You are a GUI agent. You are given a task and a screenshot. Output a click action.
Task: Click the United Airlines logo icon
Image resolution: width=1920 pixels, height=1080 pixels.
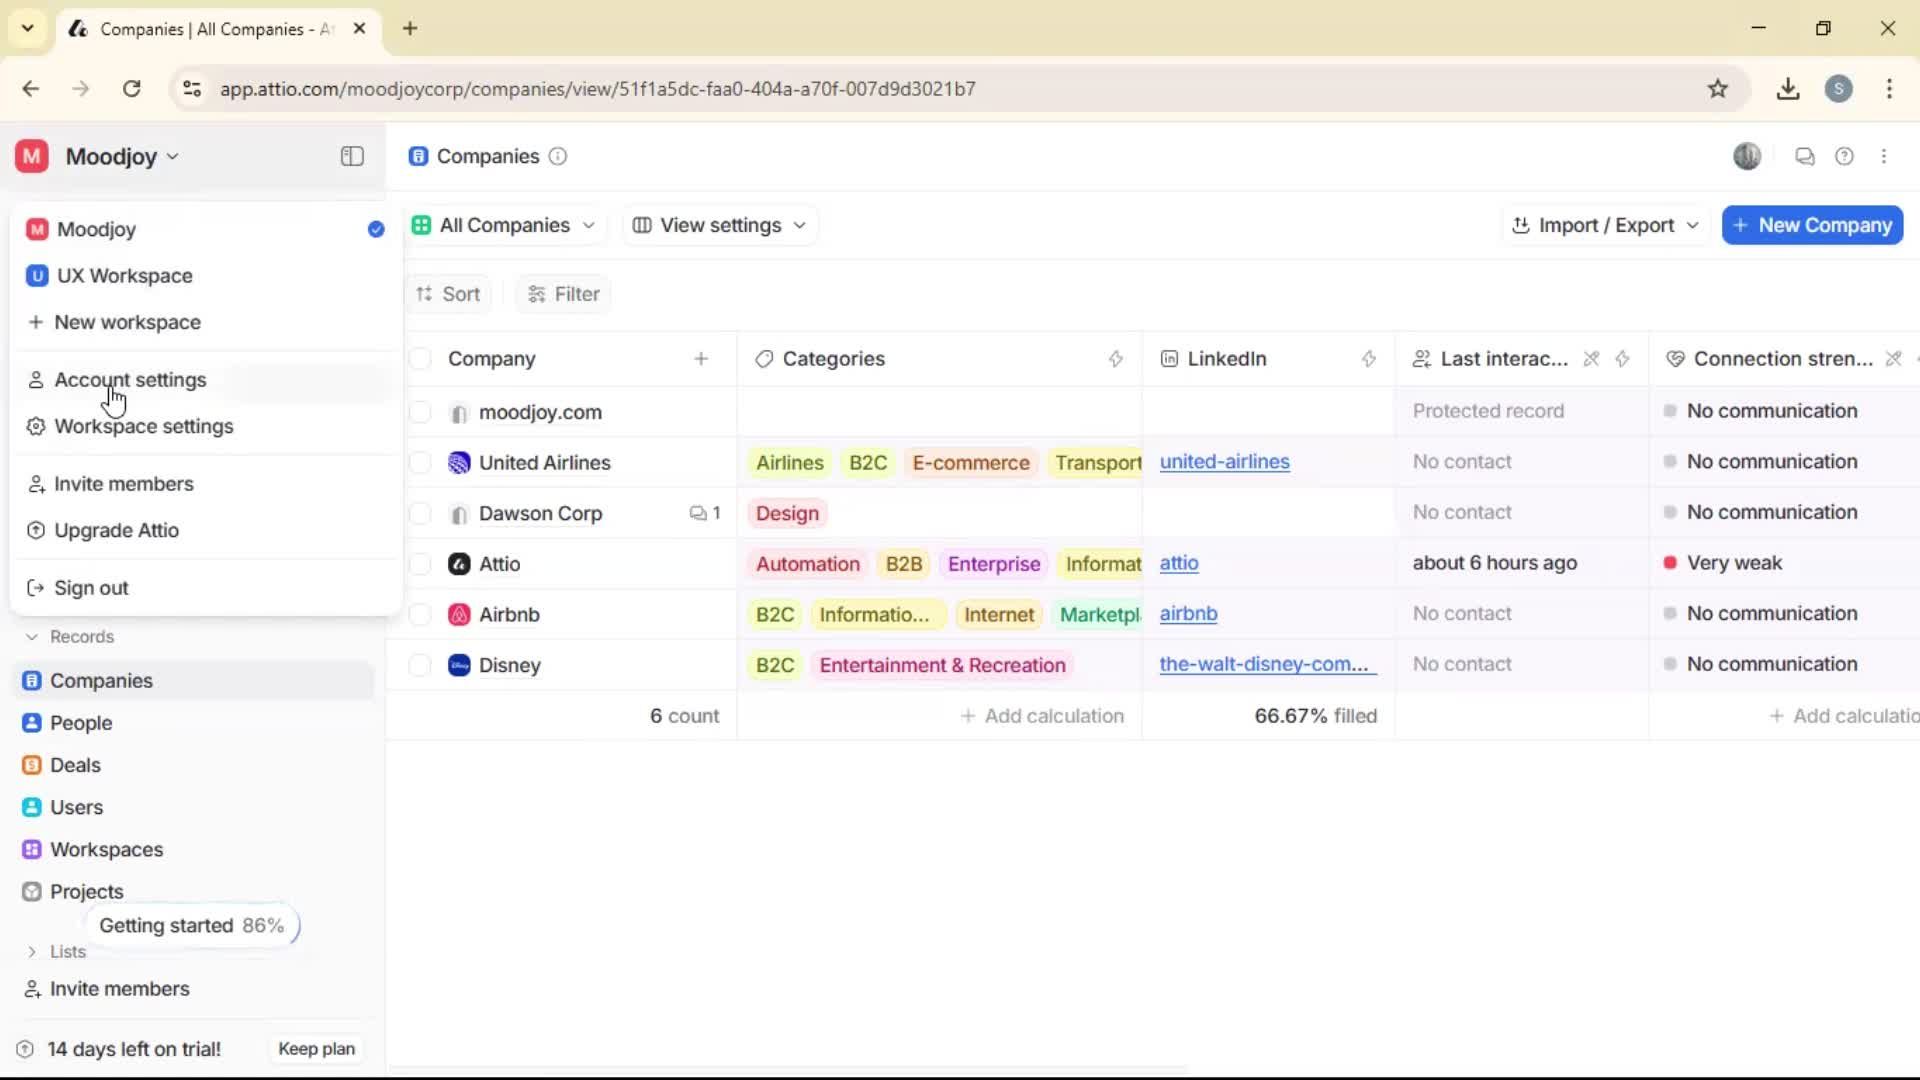coord(459,462)
